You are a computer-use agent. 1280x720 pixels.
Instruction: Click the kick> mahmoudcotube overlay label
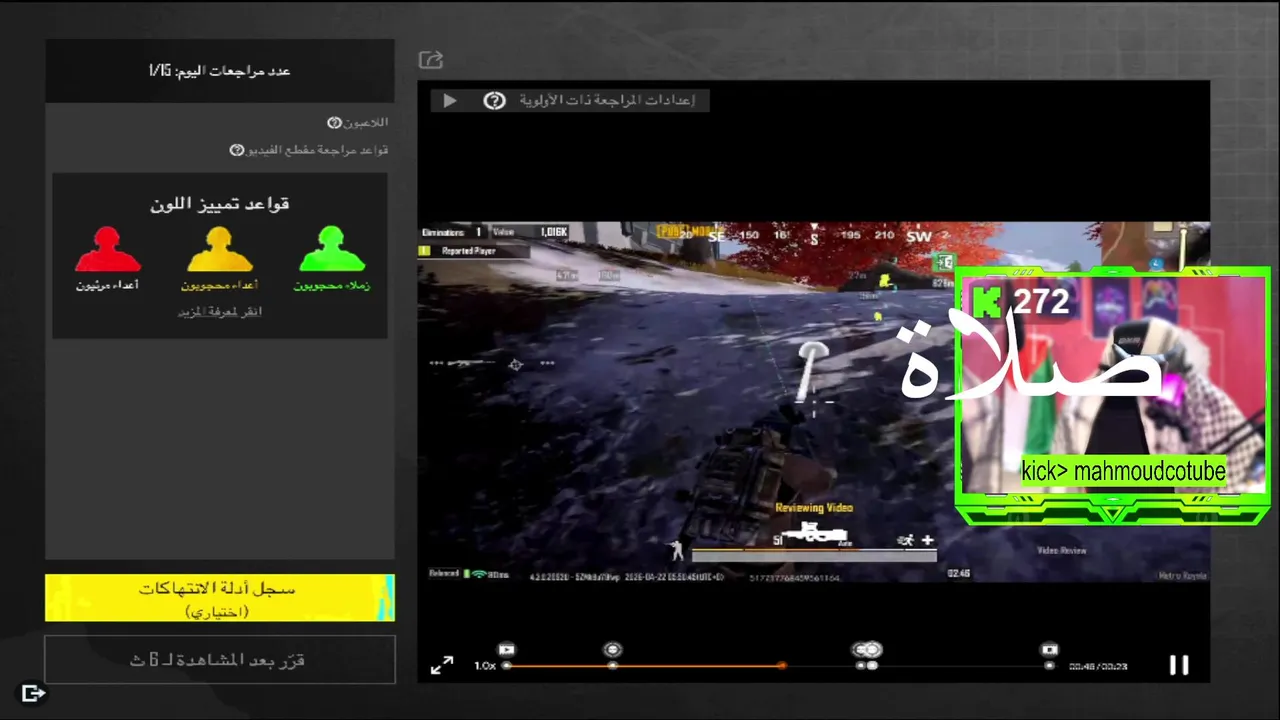click(x=1123, y=471)
